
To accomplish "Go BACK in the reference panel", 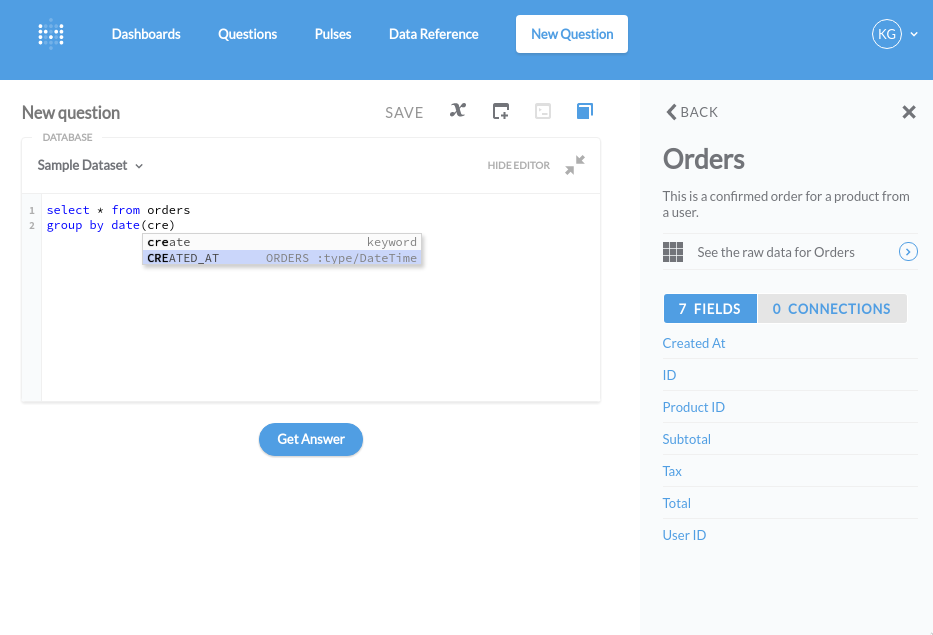I will [692, 112].
